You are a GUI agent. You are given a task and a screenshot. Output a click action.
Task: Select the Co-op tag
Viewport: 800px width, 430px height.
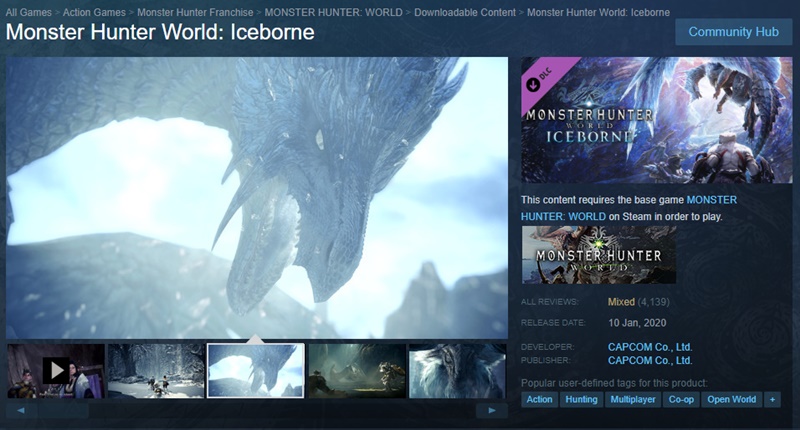coord(681,399)
